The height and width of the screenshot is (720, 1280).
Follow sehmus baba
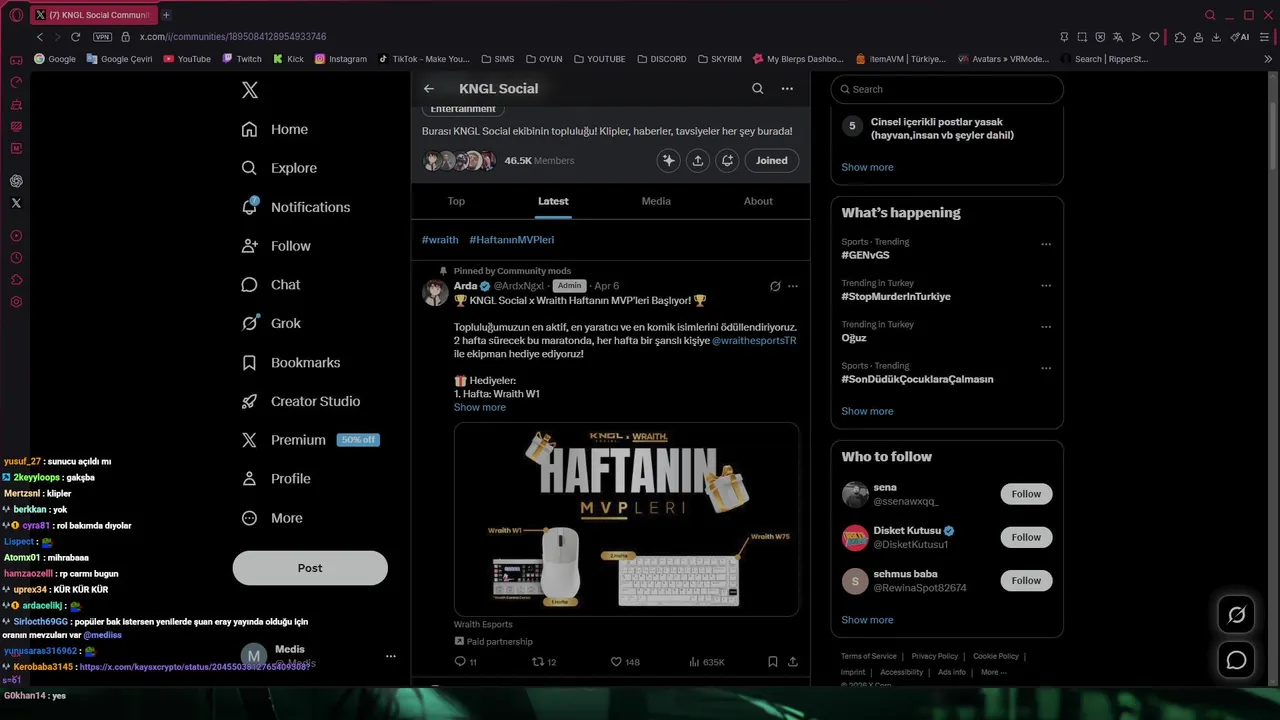pyautogui.click(x=1026, y=580)
